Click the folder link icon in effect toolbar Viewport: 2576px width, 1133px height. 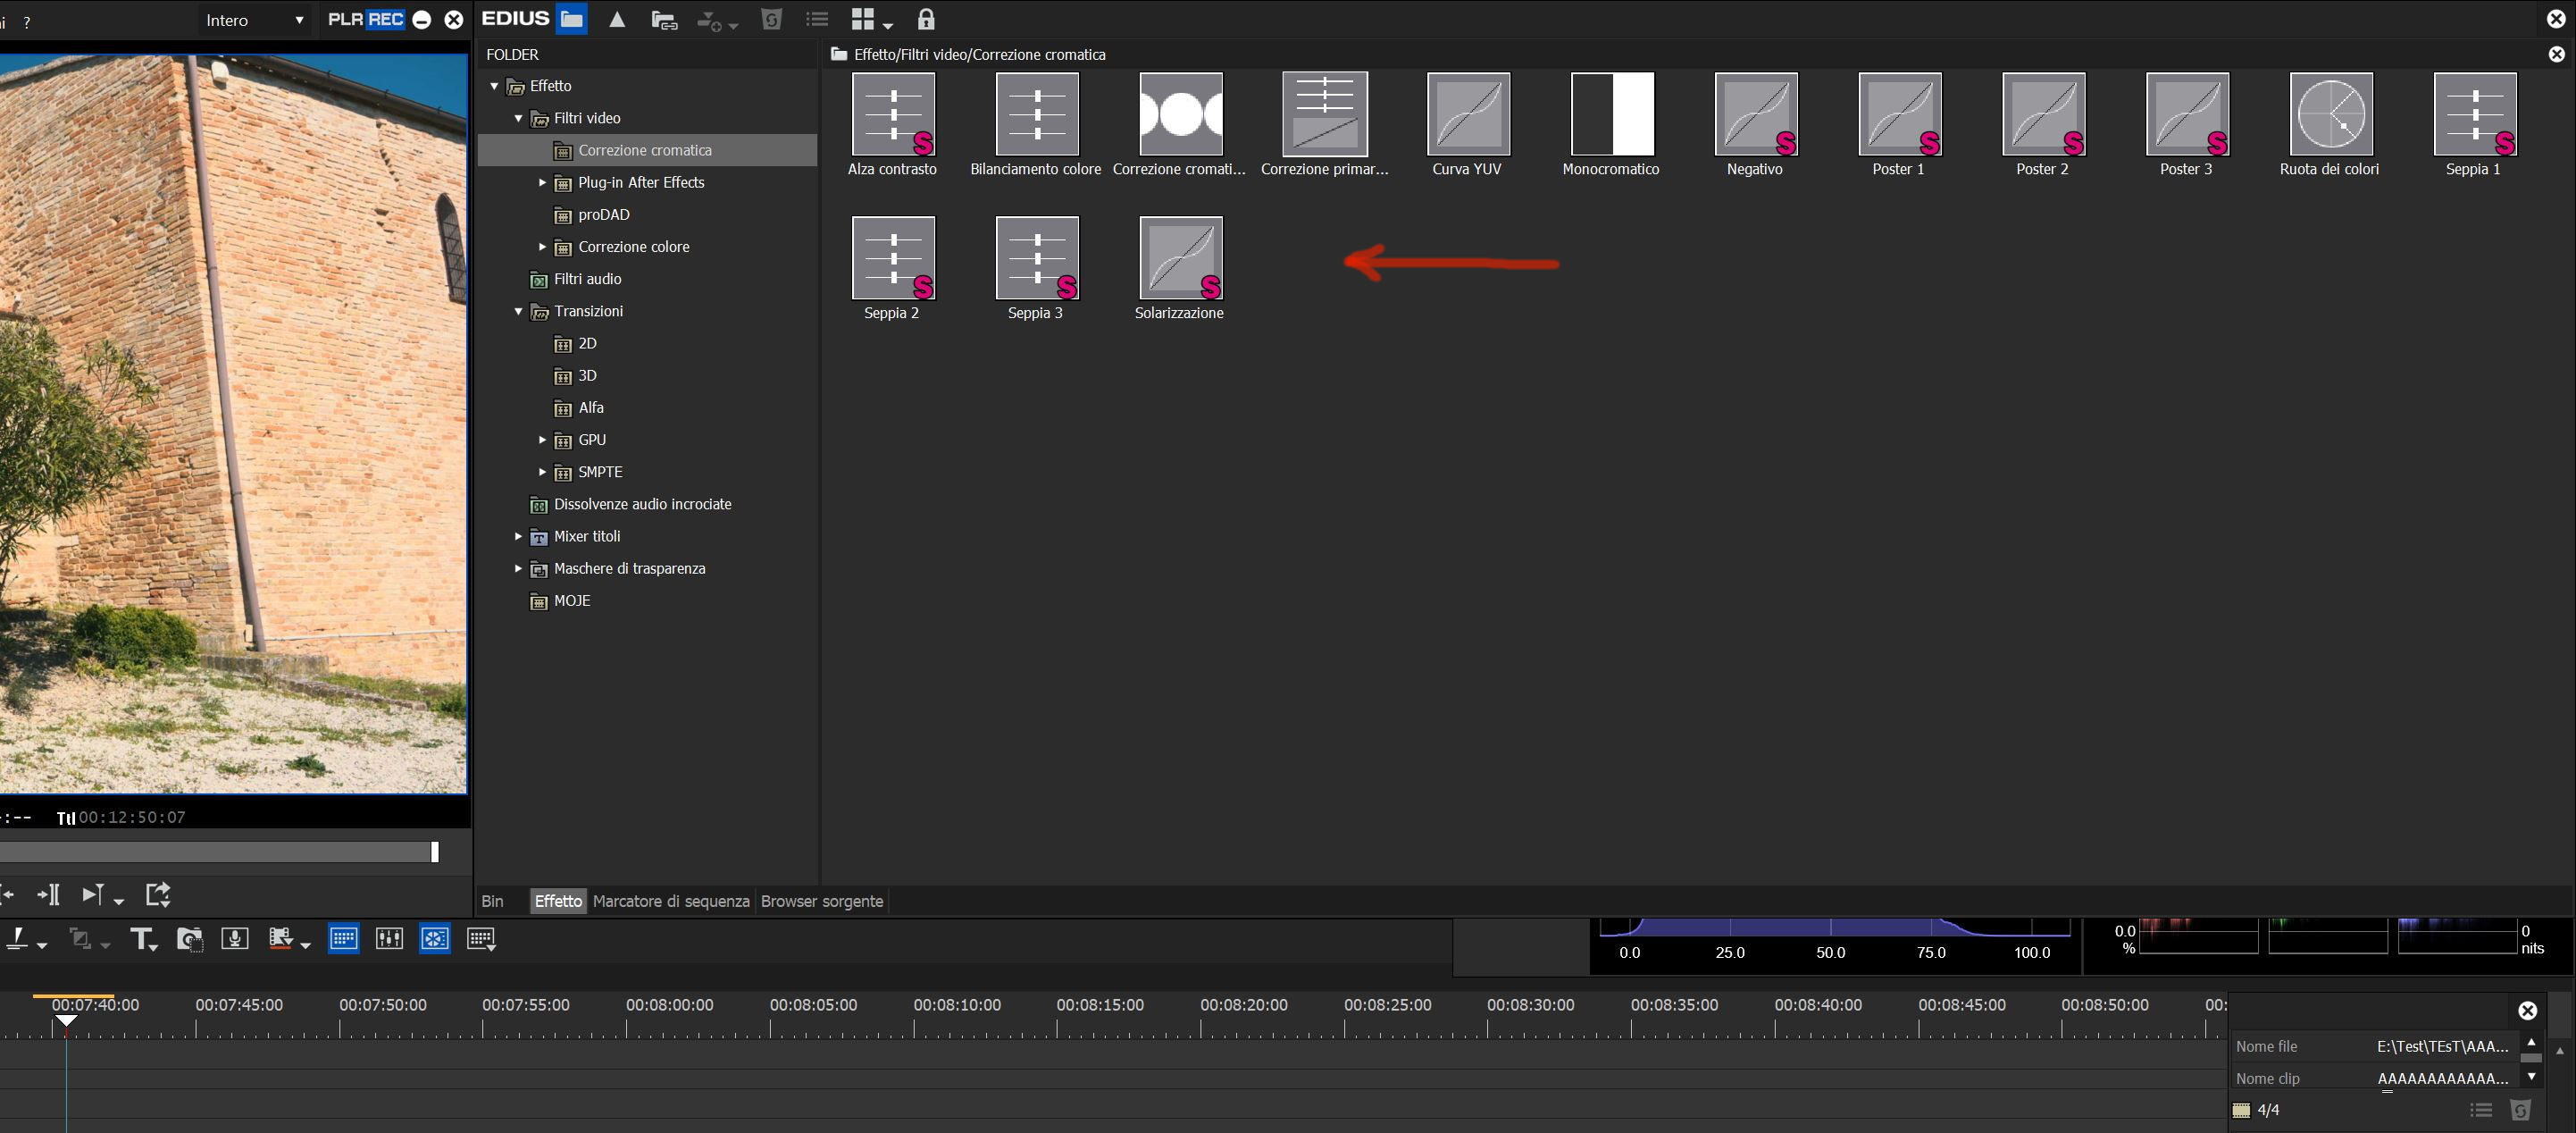[664, 20]
